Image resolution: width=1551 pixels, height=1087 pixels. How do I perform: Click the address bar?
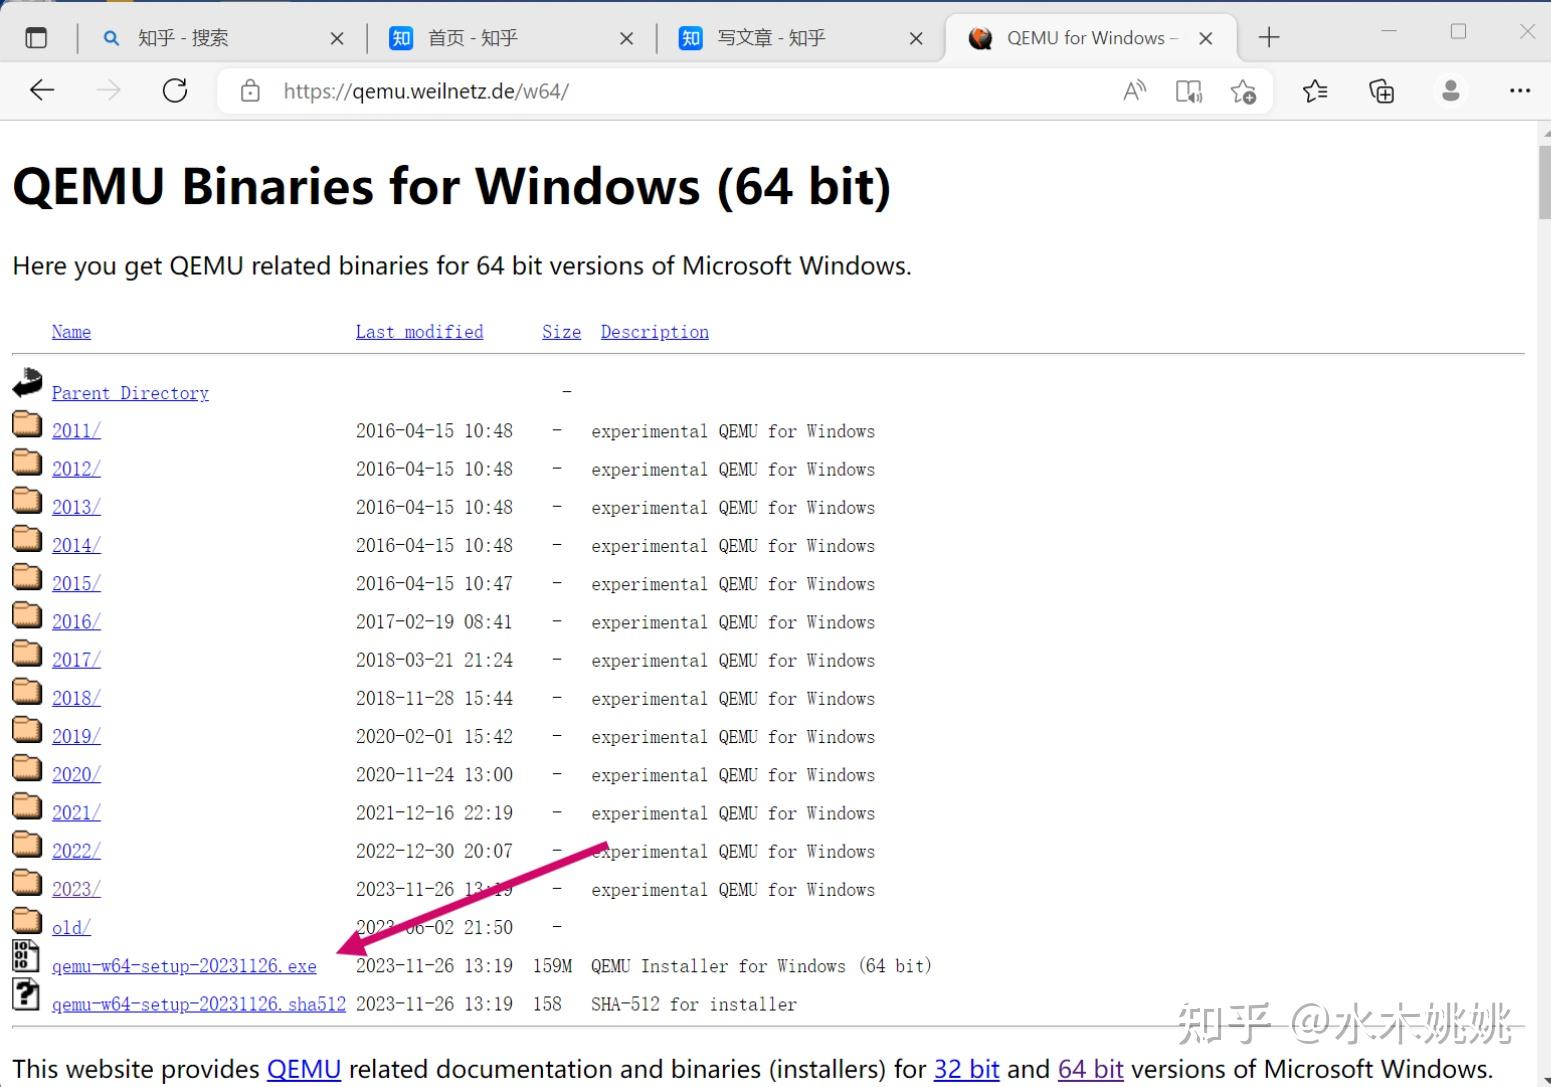click(x=600, y=91)
